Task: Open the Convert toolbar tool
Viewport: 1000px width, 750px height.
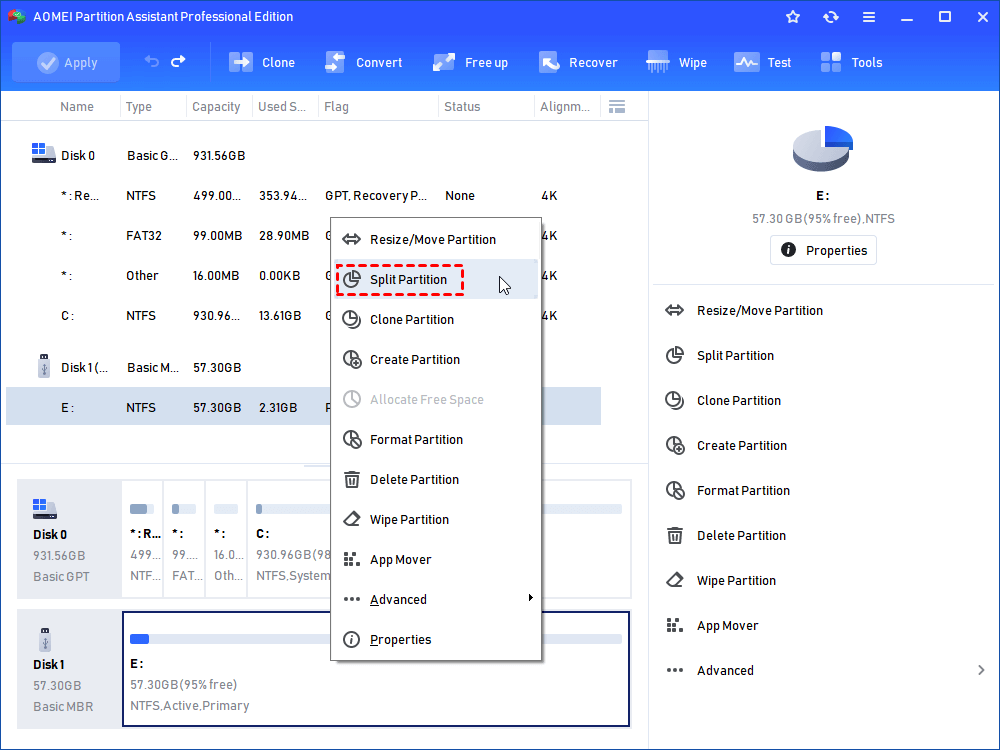Action: coord(364,62)
